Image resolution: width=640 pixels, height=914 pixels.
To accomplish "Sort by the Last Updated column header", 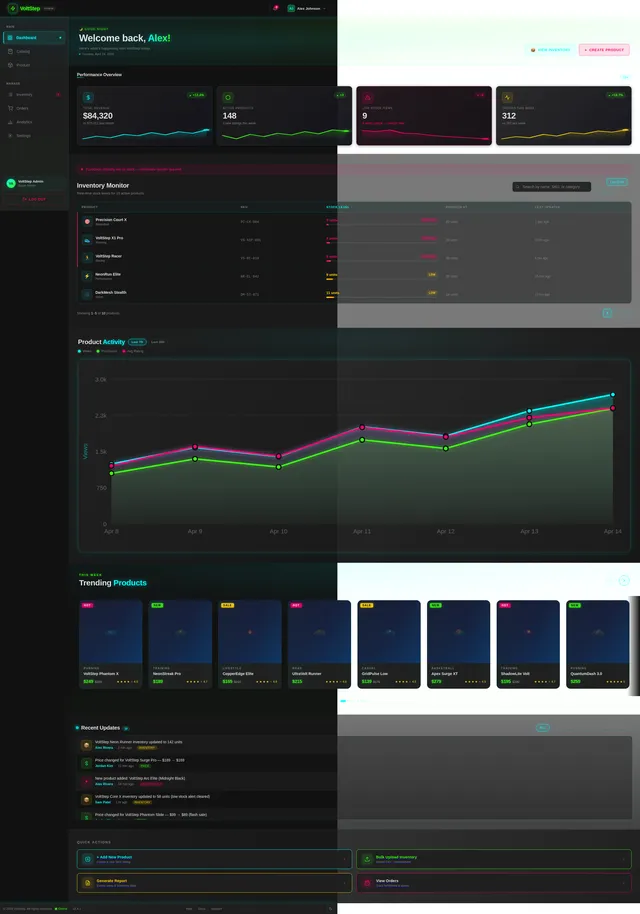I will [547, 207].
